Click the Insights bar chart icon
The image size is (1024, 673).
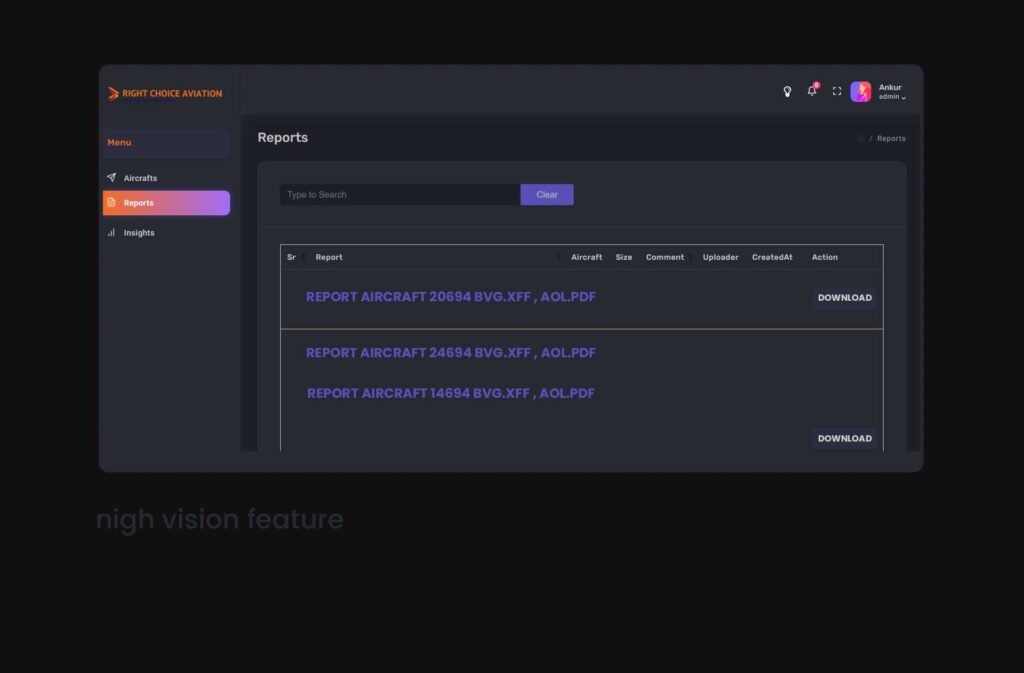point(111,232)
